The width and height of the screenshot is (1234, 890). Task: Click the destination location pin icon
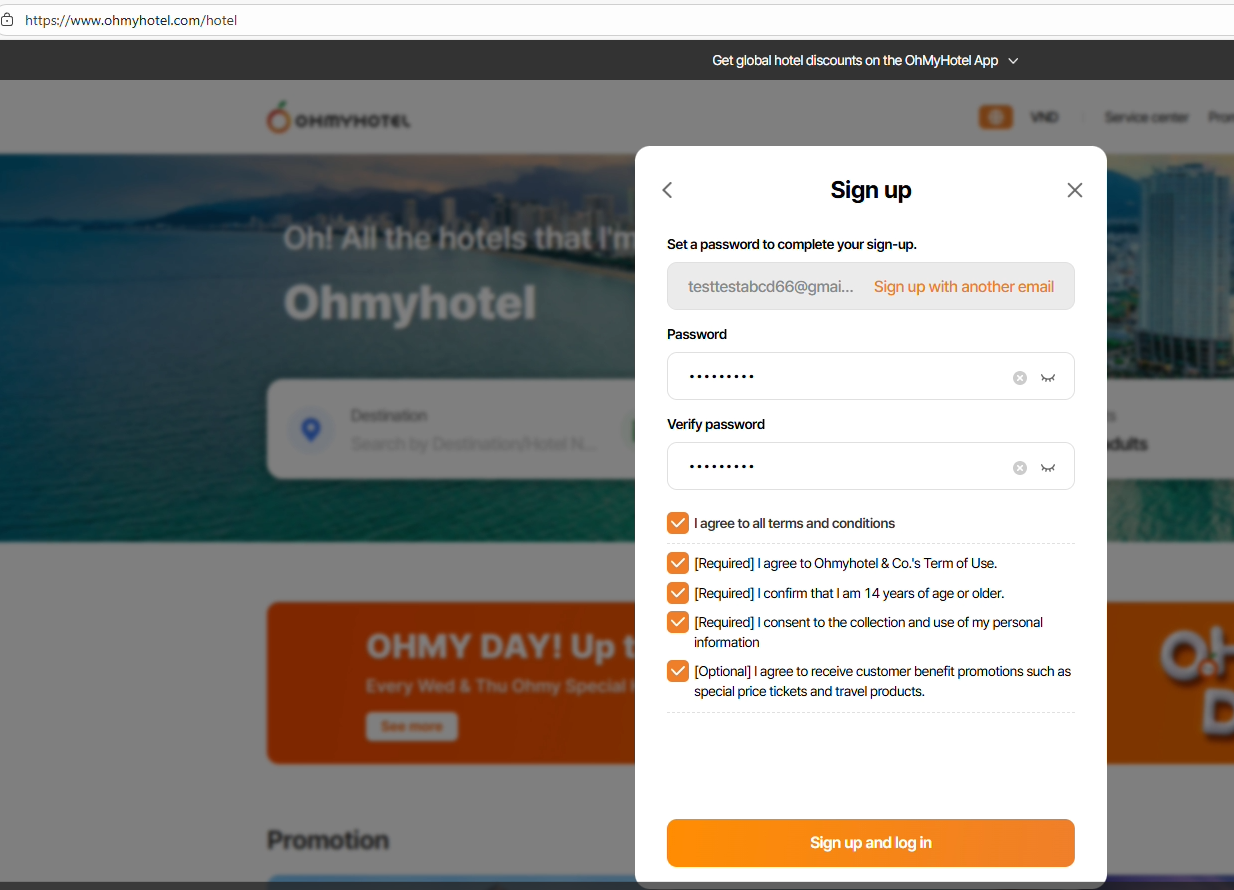(311, 430)
